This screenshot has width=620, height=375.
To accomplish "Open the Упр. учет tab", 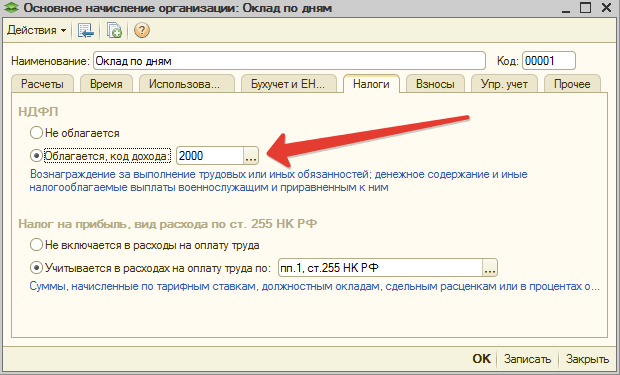I will tap(504, 84).
